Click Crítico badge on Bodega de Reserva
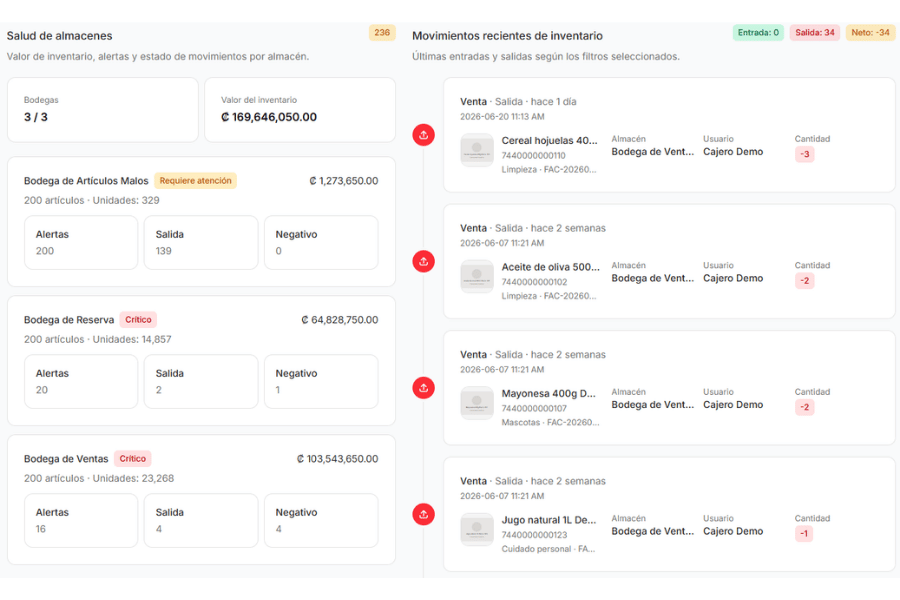This screenshot has width=900, height=600. [x=138, y=320]
